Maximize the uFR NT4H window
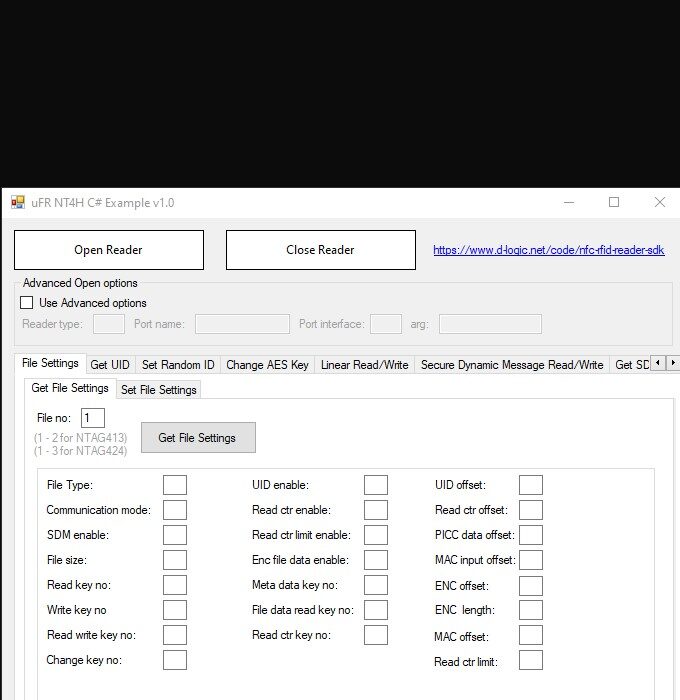680x700 pixels. (614, 203)
